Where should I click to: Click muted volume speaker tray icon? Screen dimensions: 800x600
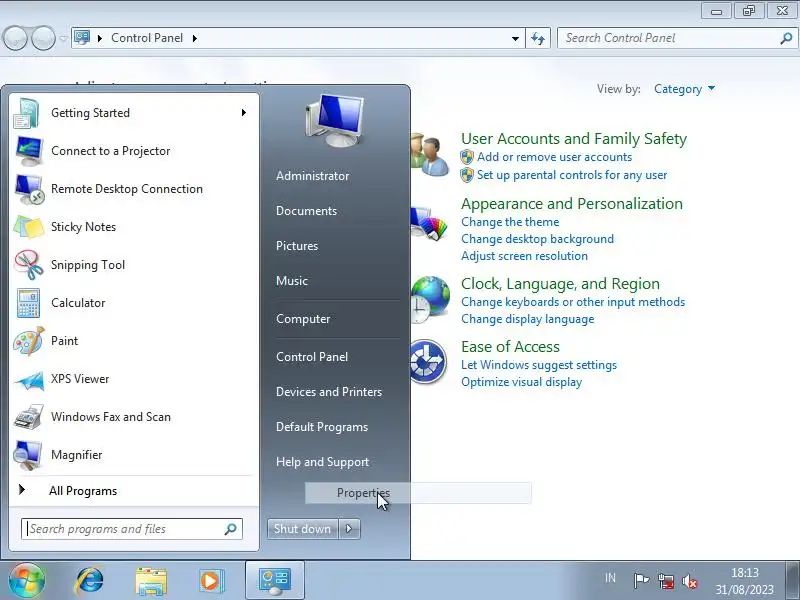(x=689, y=581)
